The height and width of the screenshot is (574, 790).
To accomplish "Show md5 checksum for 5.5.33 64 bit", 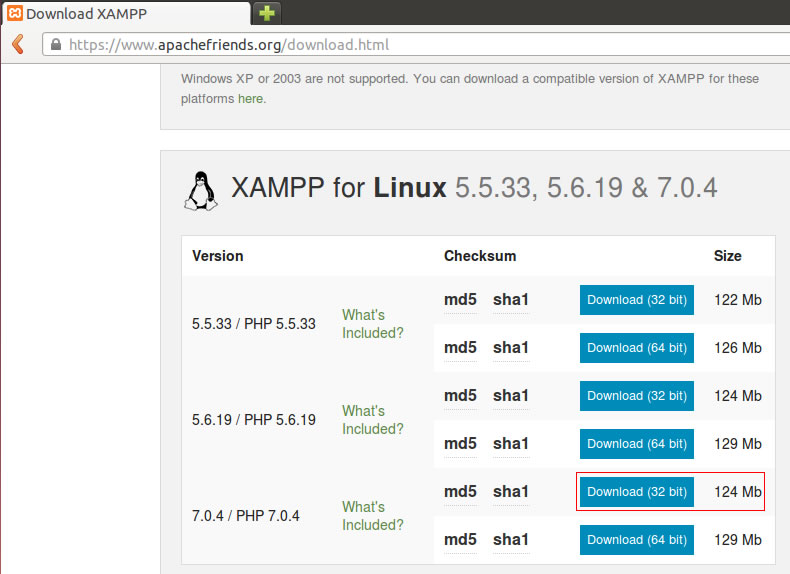I will pos(460,348).
